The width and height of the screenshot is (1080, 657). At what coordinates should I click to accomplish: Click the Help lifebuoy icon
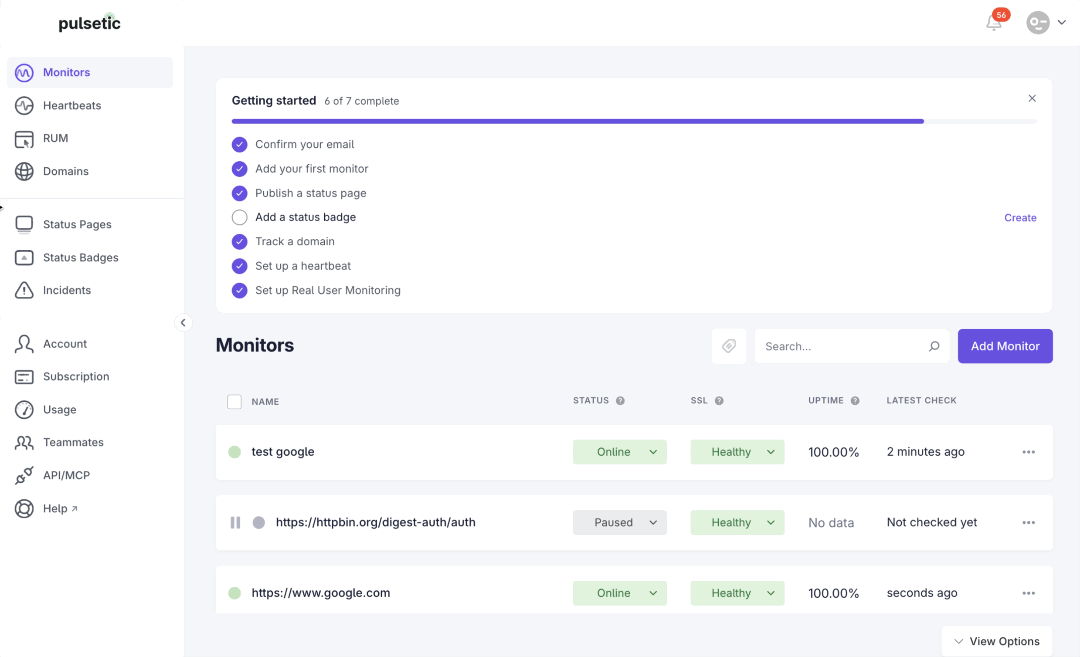[x=24, y=508]
